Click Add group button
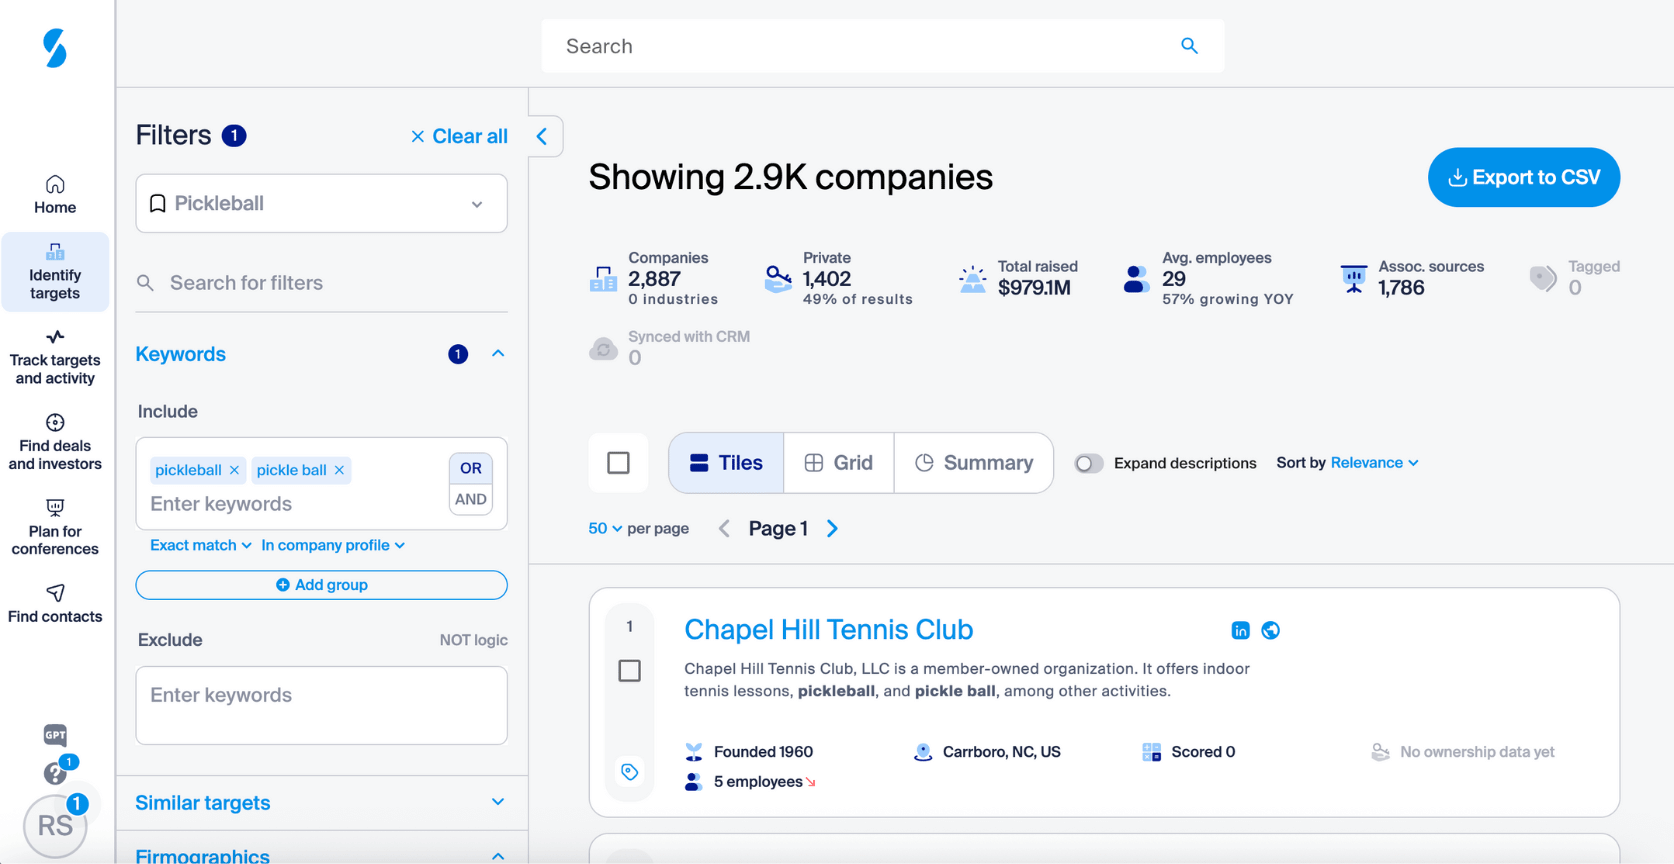The width and height of the screenshot is (1674, 864). pyautogui.click(x=321, y=585)
